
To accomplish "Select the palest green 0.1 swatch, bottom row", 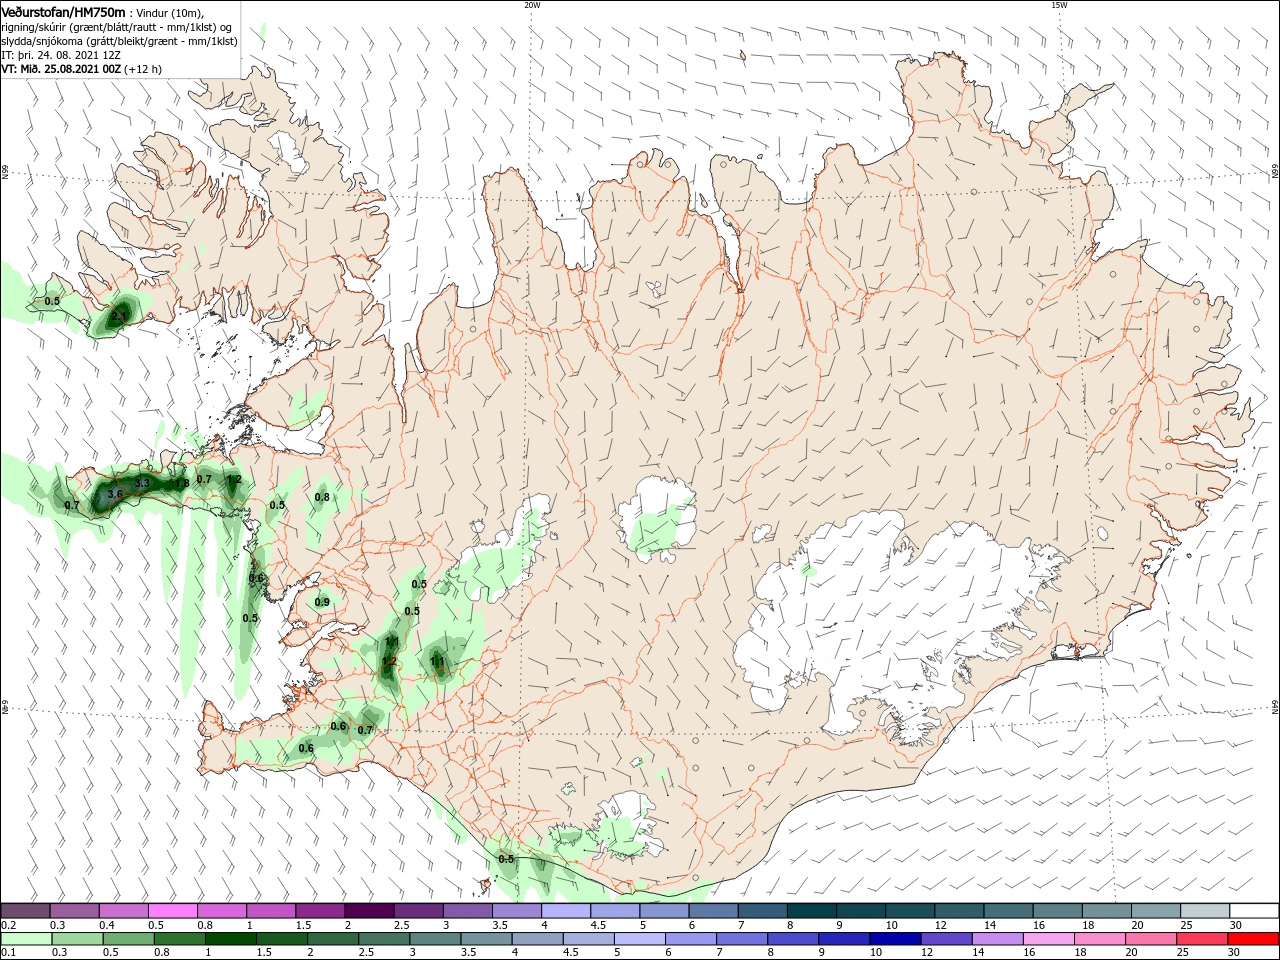I will click(x=27, y=939).
